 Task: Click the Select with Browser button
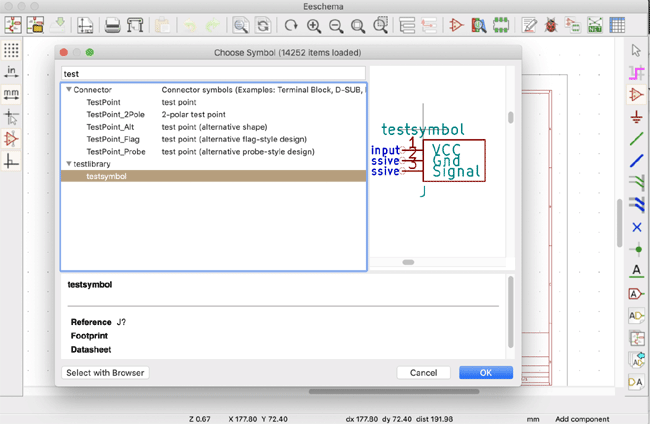(105, 373)
